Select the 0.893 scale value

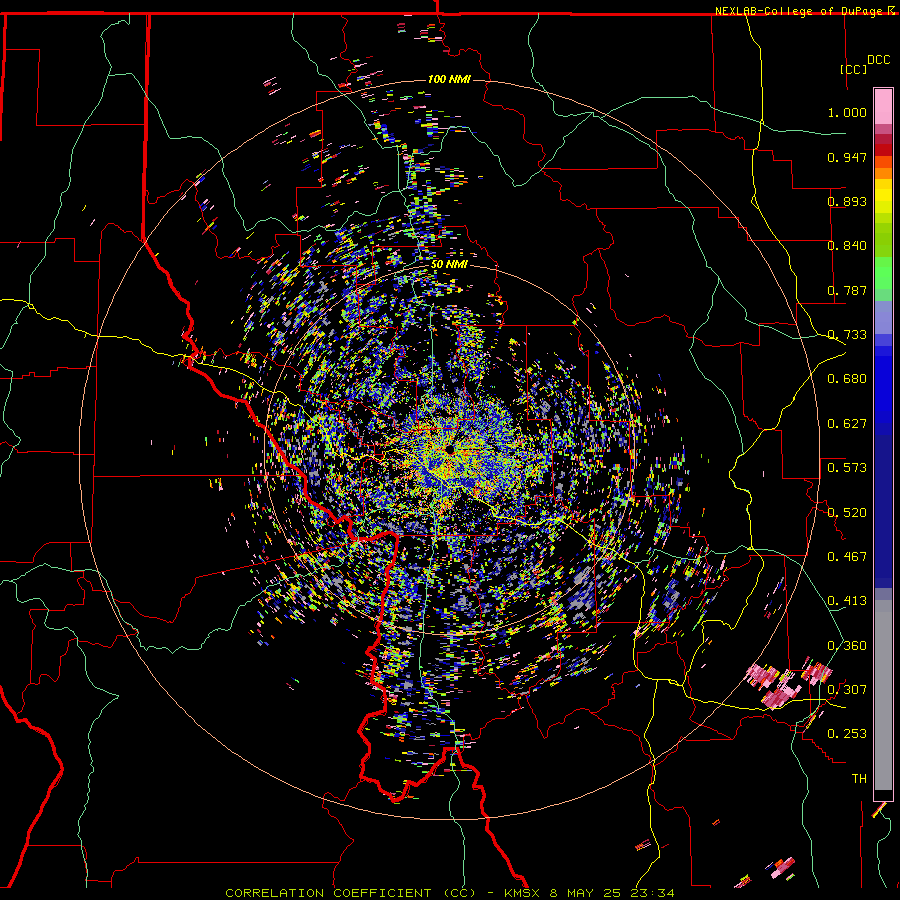click(x=847, y=201)
